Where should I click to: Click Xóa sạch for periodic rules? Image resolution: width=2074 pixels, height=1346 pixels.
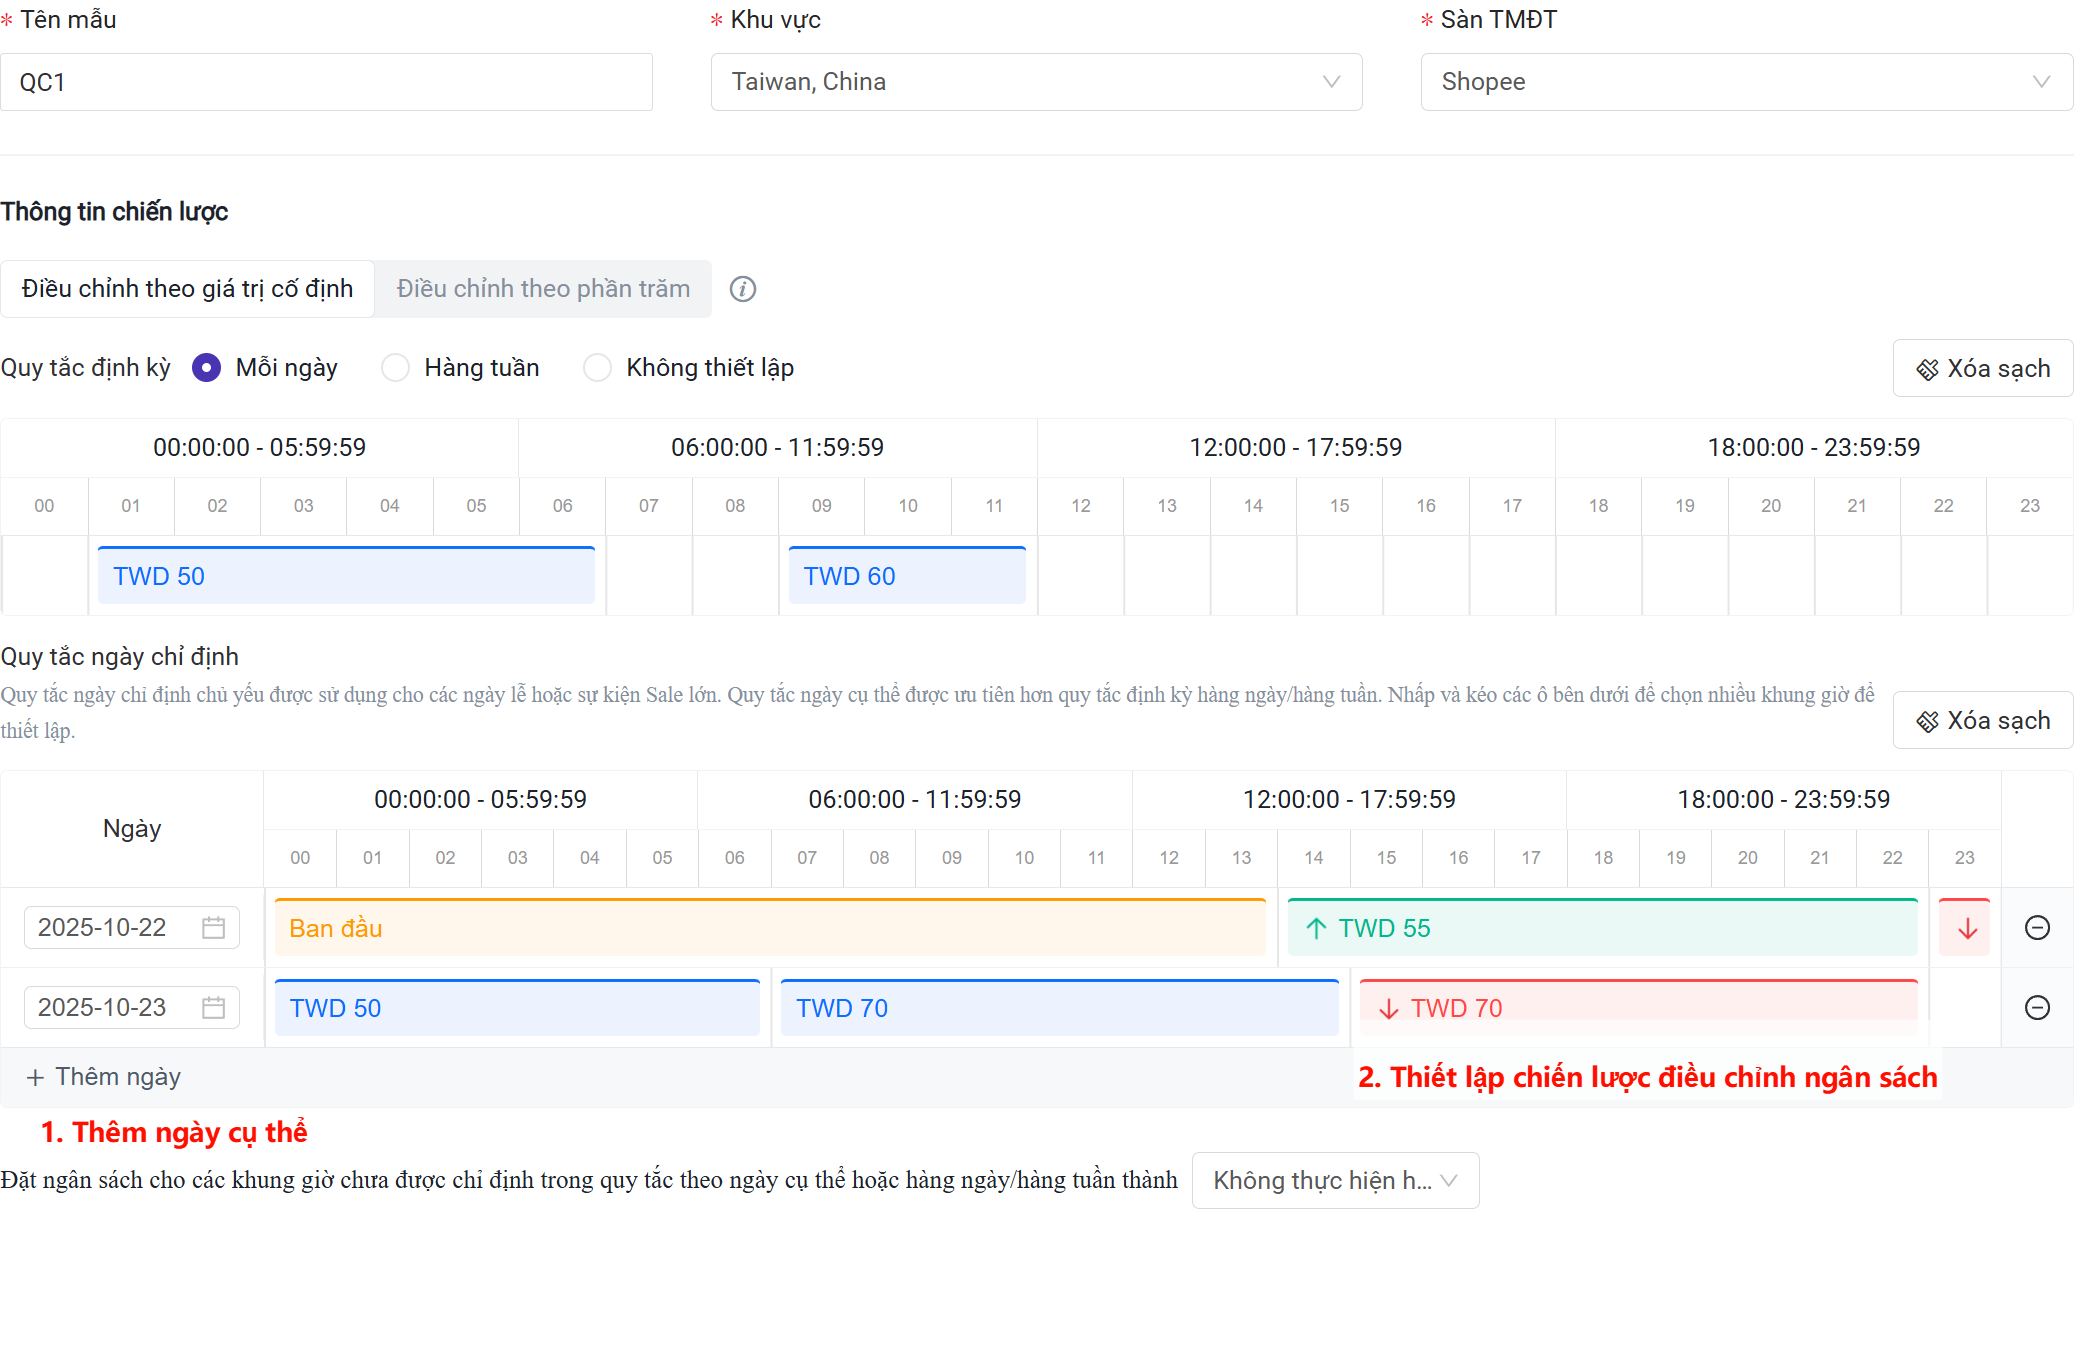coord(1982,368)
